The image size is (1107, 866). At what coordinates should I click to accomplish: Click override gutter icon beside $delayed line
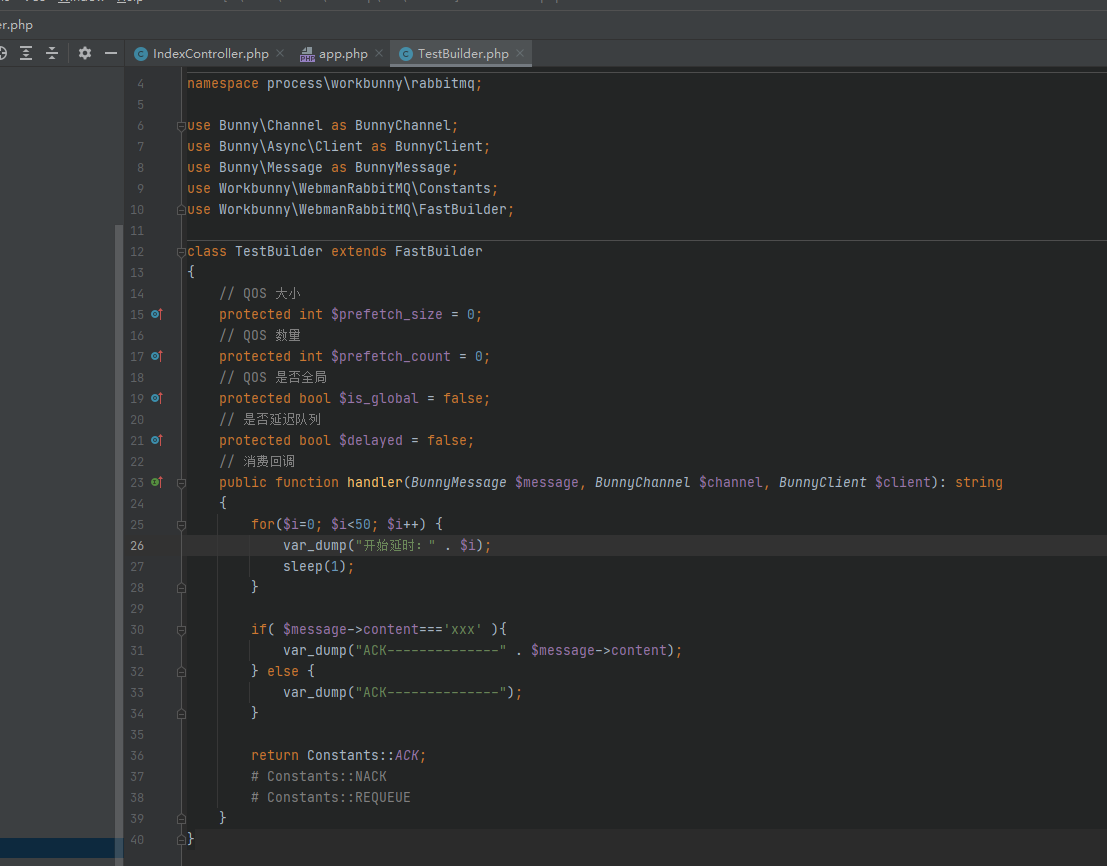coord(157,440)
